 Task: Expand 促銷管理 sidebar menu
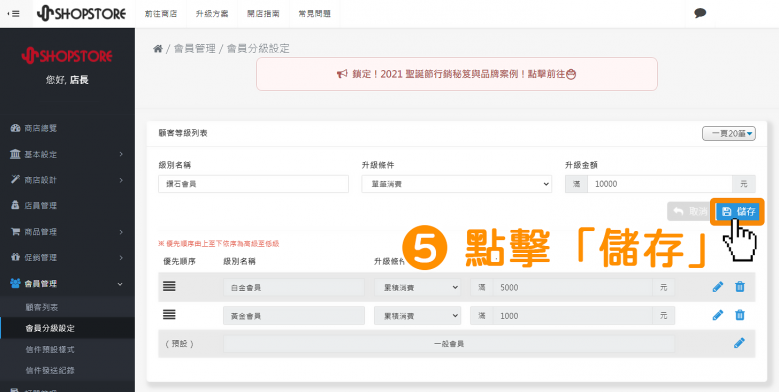[67, 258]
